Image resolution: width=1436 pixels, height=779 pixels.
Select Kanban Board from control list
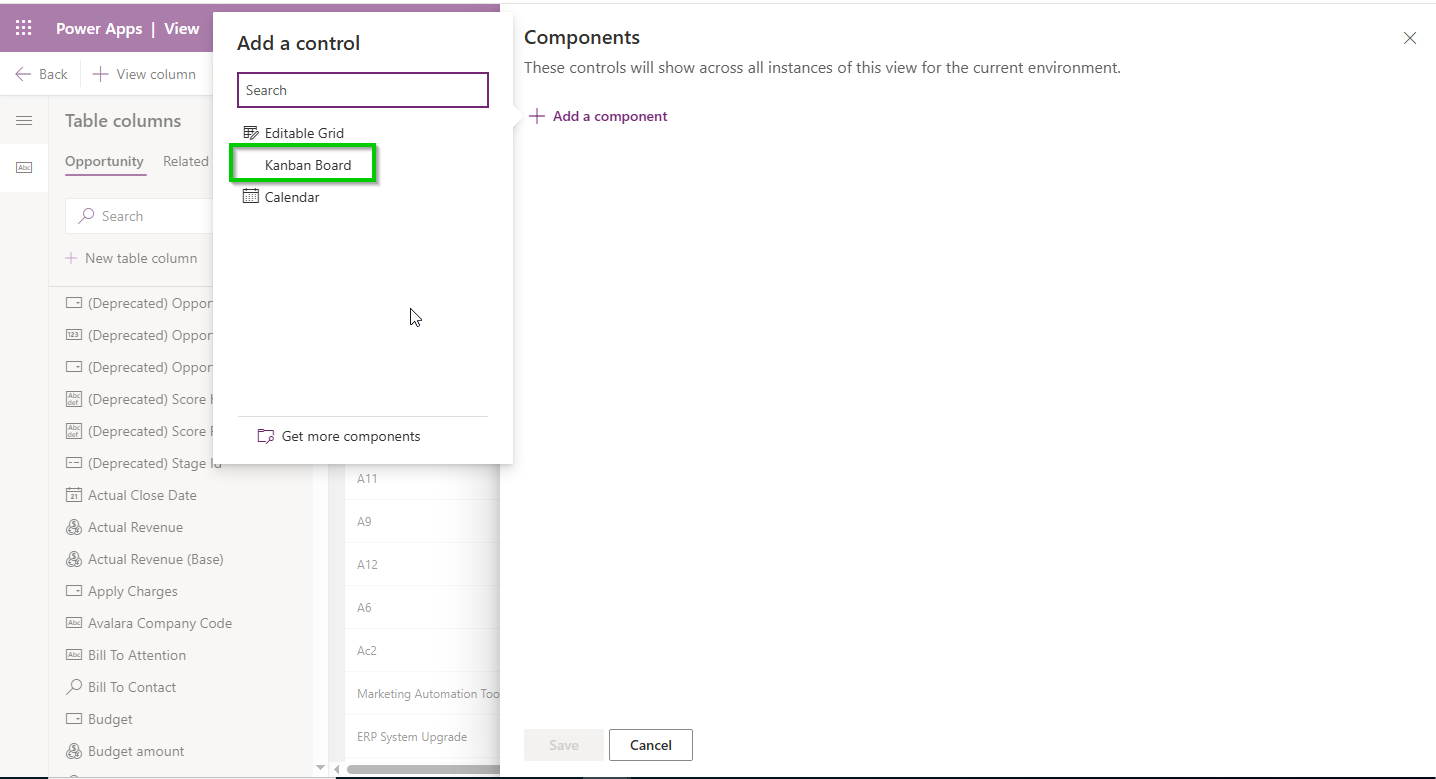pos(307,165)
